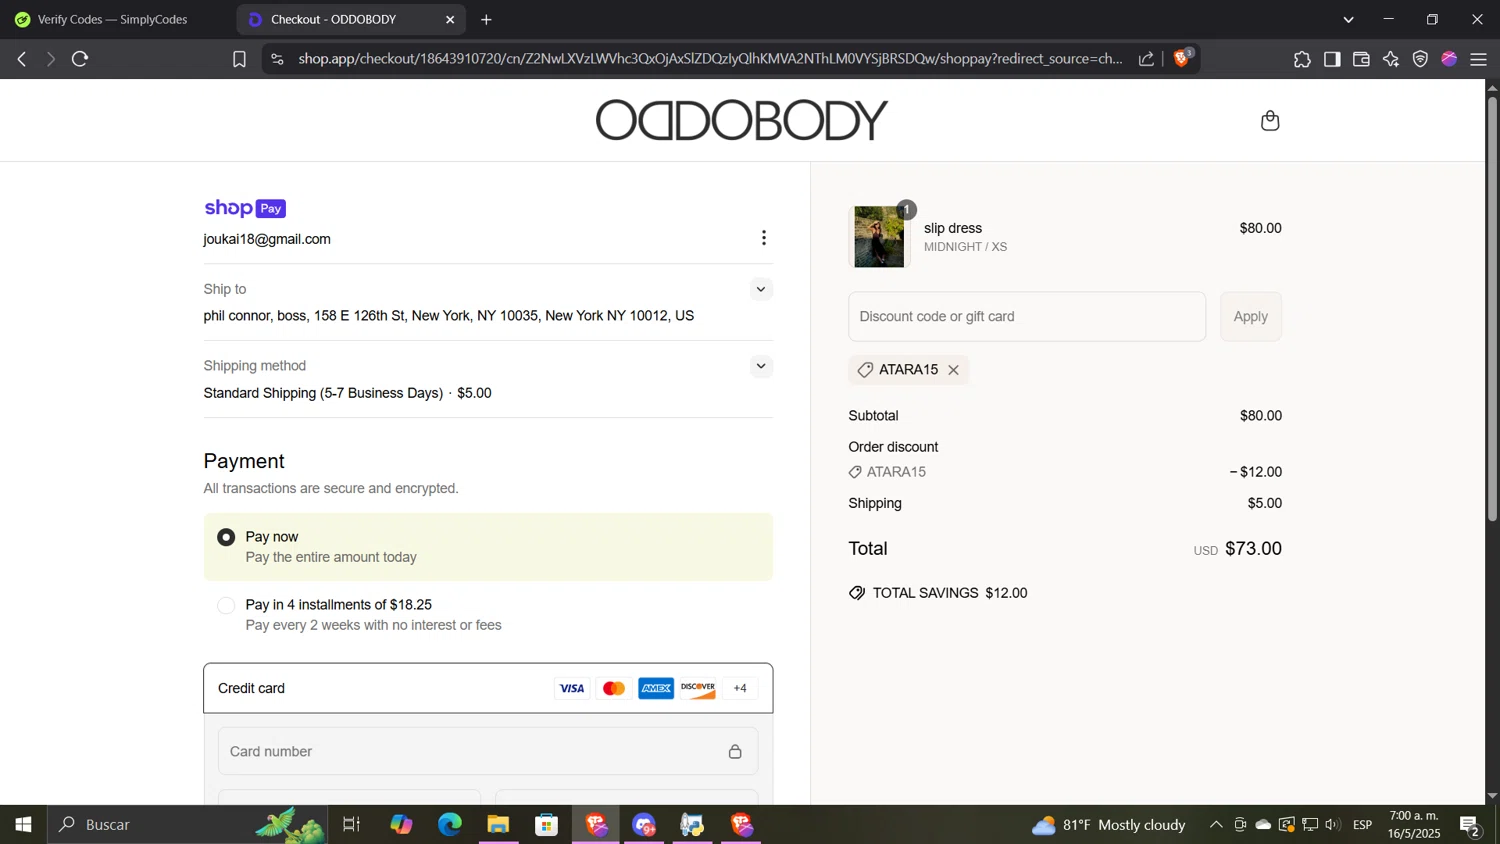This screenshot has width=1500, height=844.
Task: Open the three-dot account options menu
Action: point(764,238)
